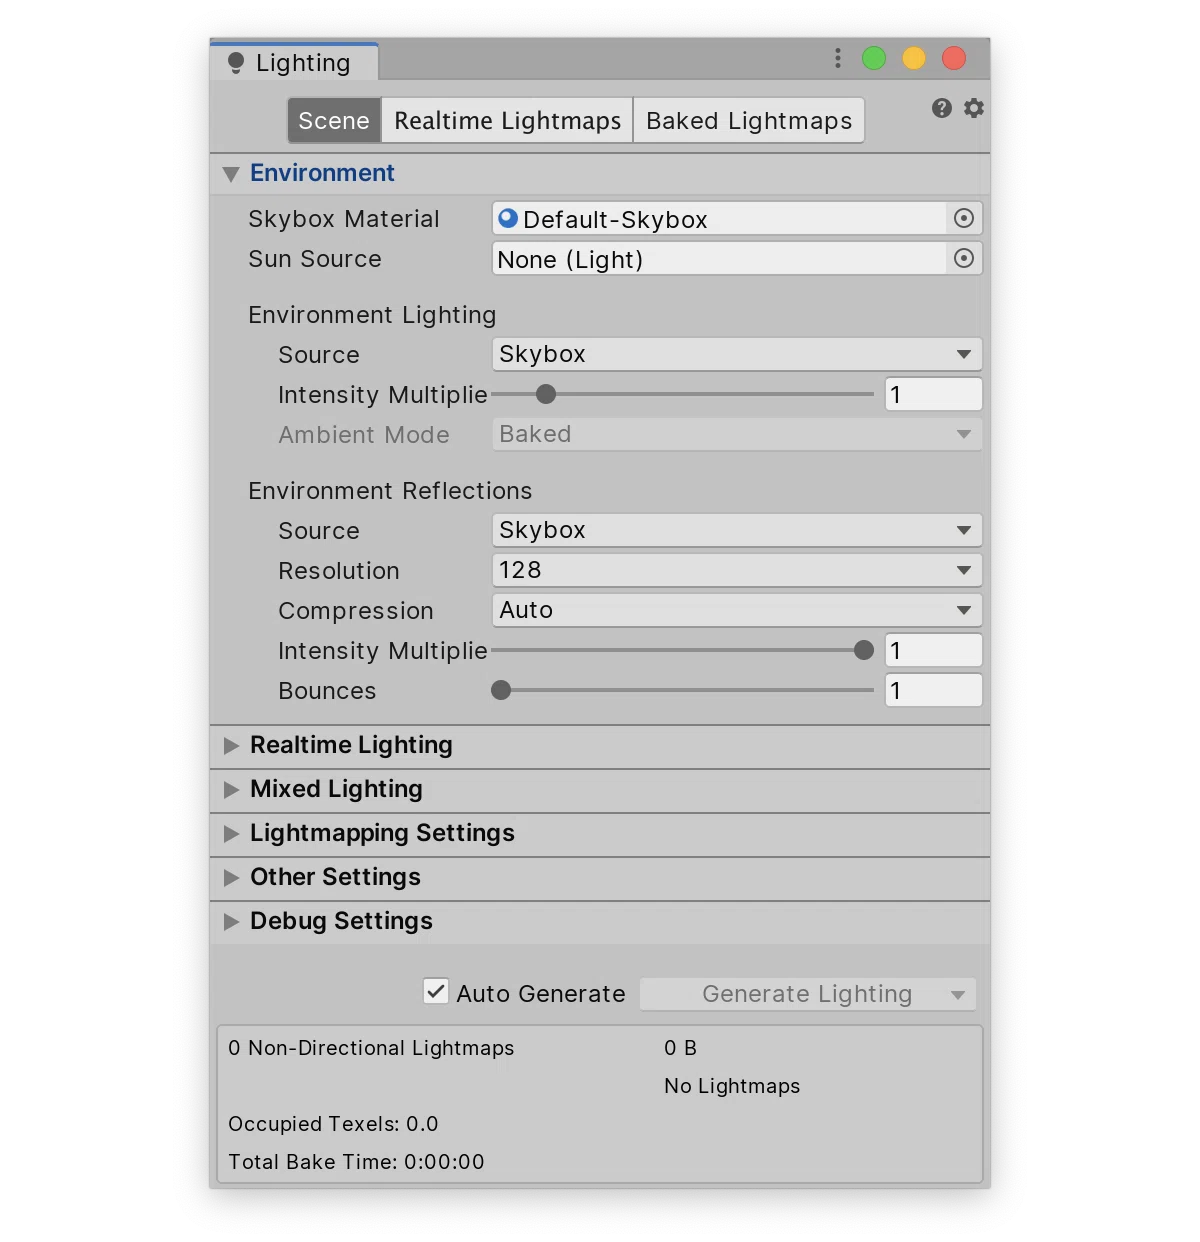
Task: Click Reflections intensity multiplier value field
Action: (x=933, y=650)
